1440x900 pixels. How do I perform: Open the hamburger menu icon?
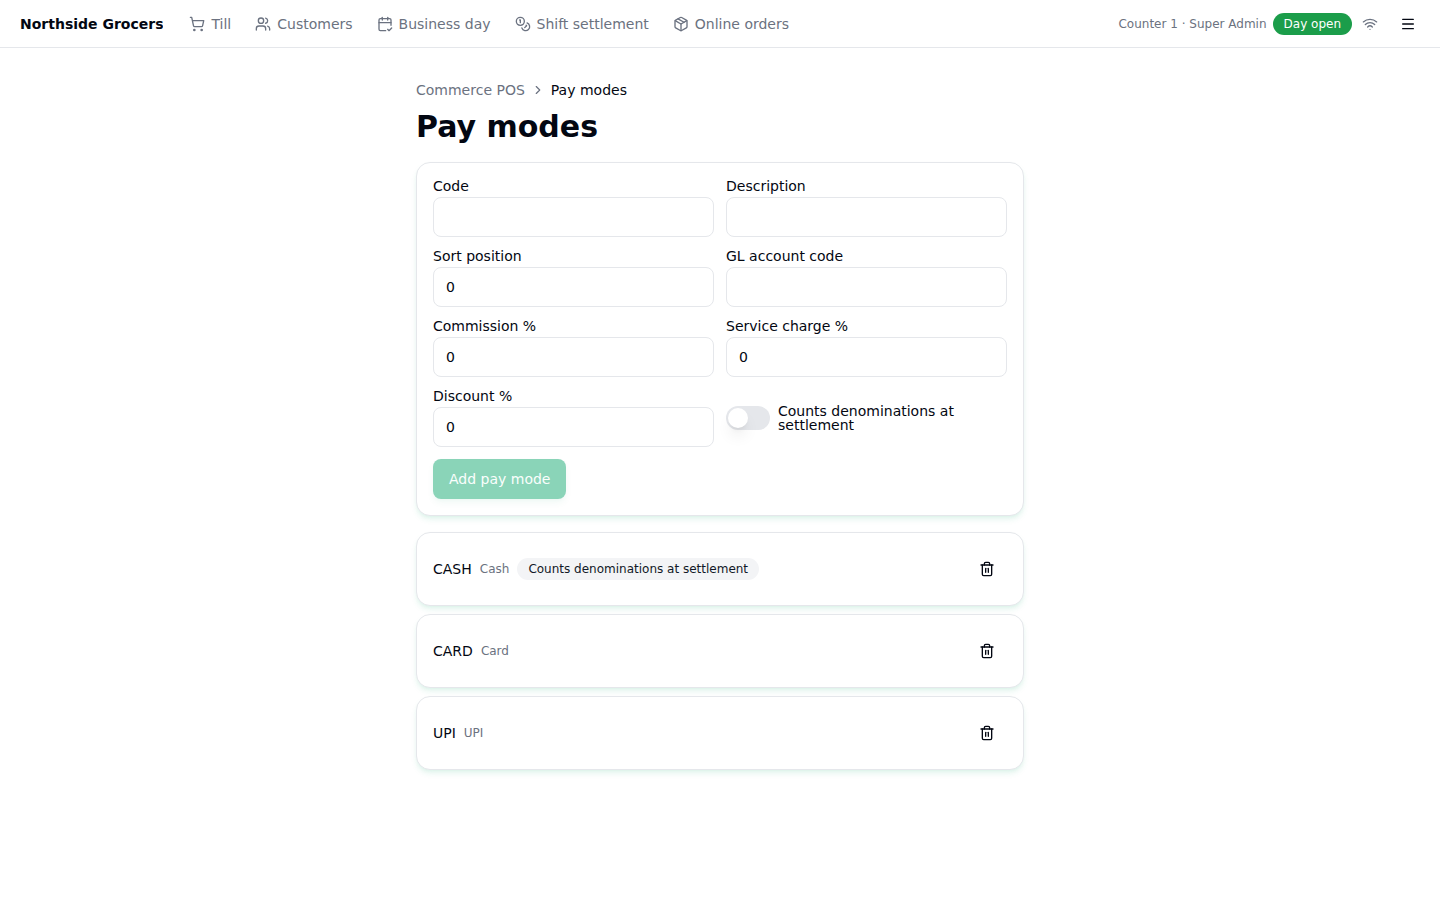pyautogui.click(x=1408, y=24)
